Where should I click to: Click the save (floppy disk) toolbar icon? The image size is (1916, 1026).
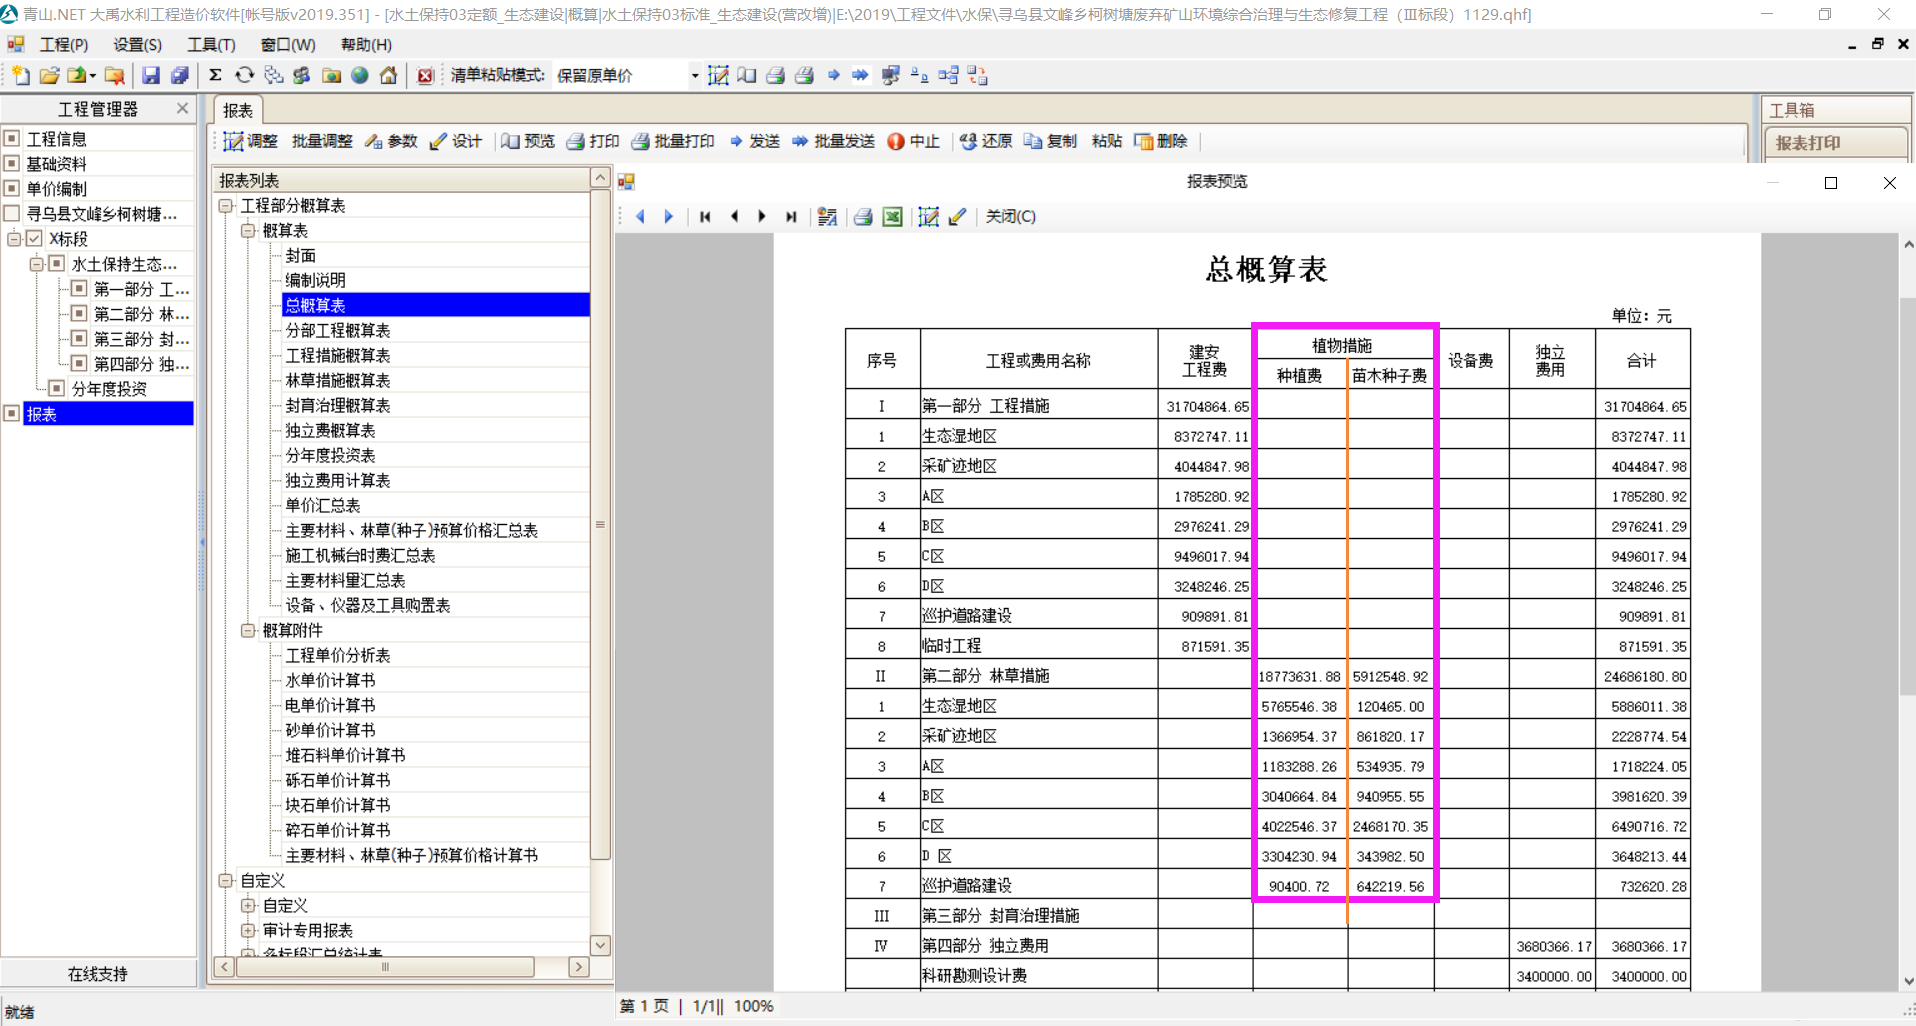tap(151, 76)
